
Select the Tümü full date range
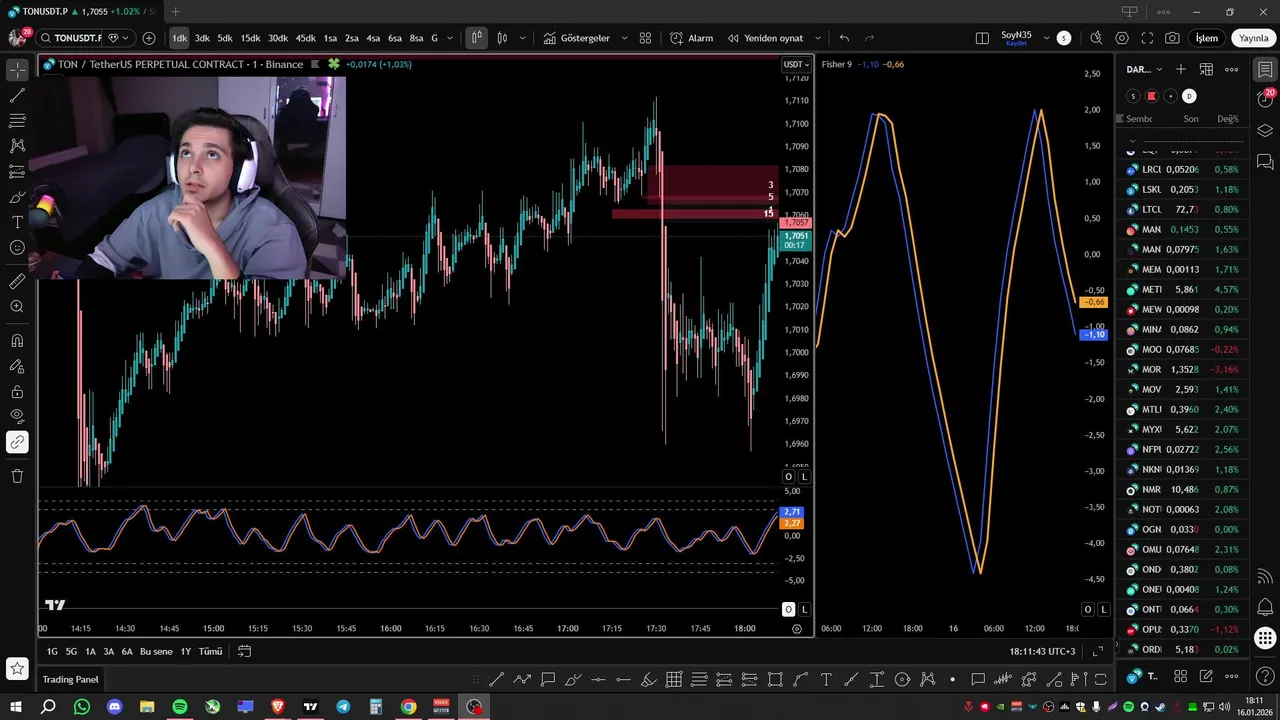210,651
